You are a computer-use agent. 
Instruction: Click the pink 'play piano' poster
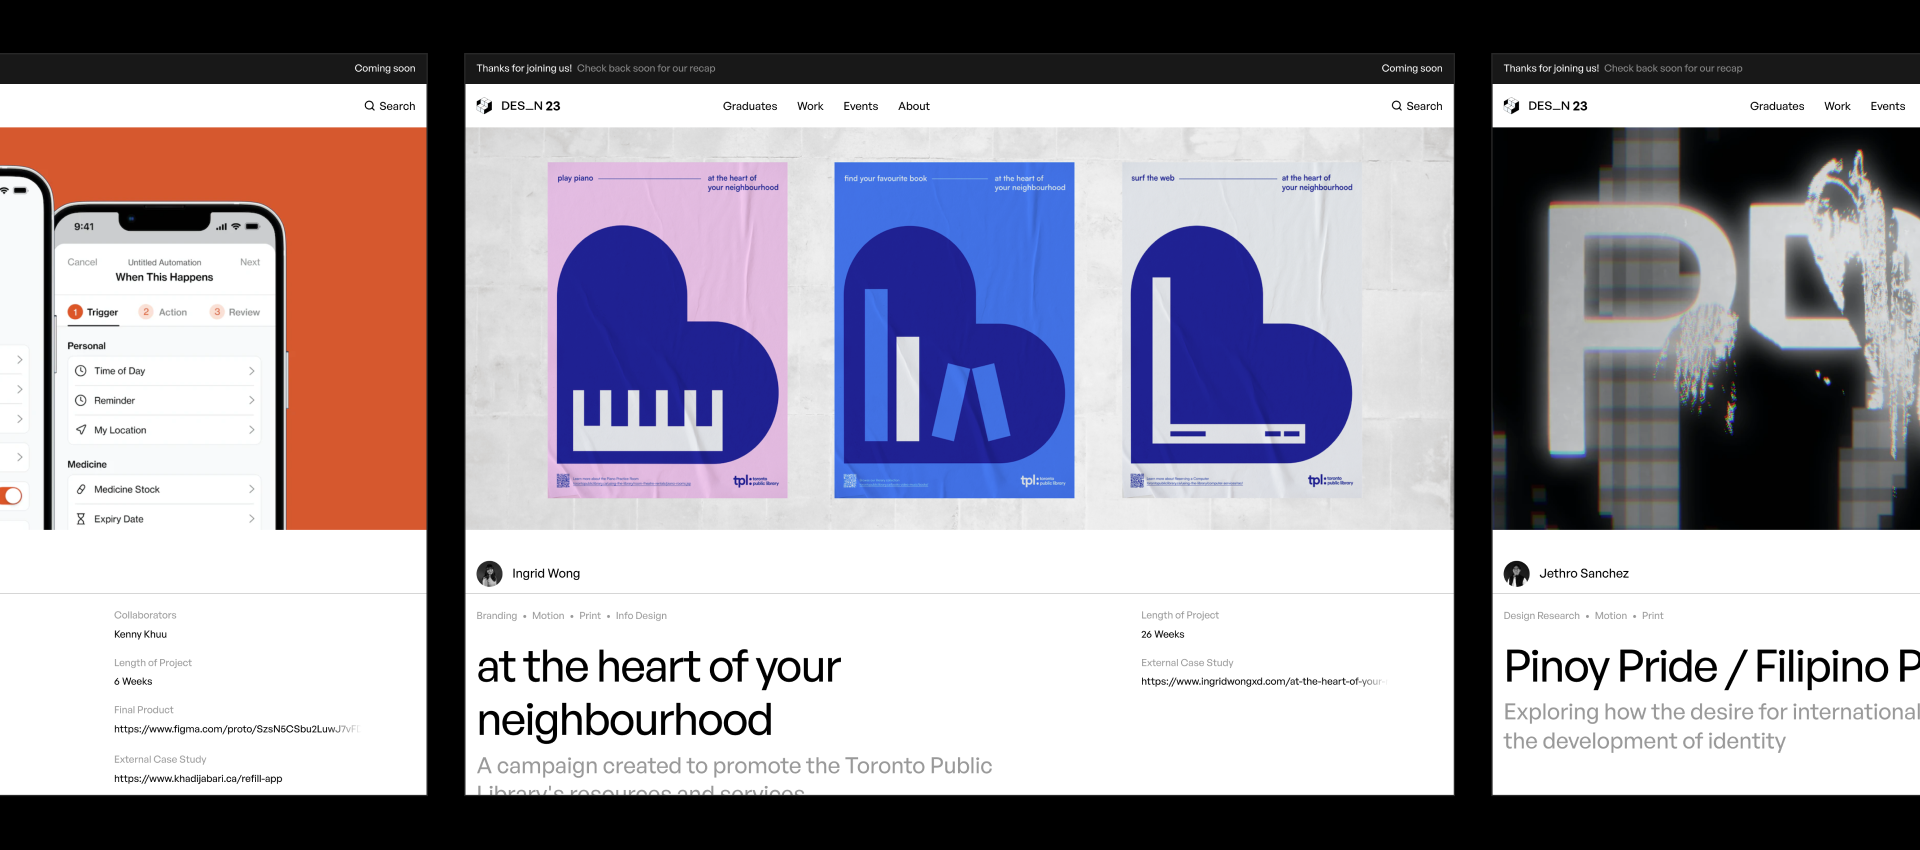point(667,330)
